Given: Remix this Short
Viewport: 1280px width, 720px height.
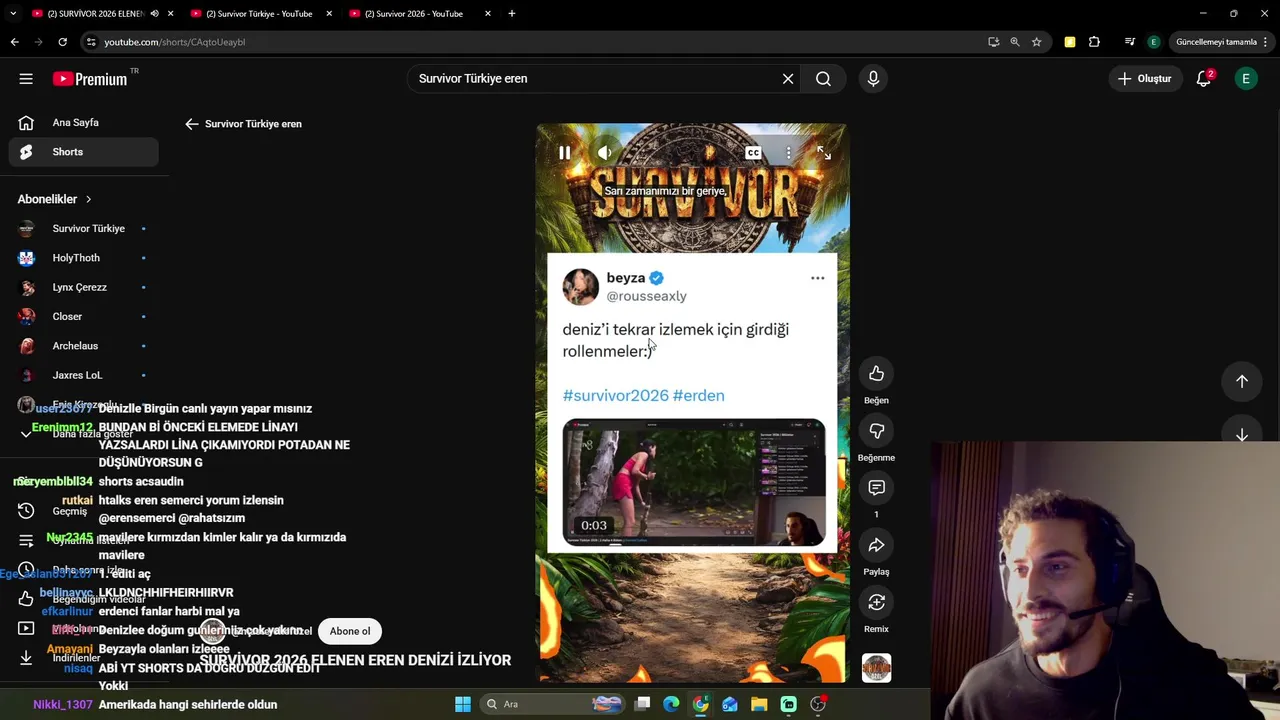Looking at the screenshot, I should (876, 602).
